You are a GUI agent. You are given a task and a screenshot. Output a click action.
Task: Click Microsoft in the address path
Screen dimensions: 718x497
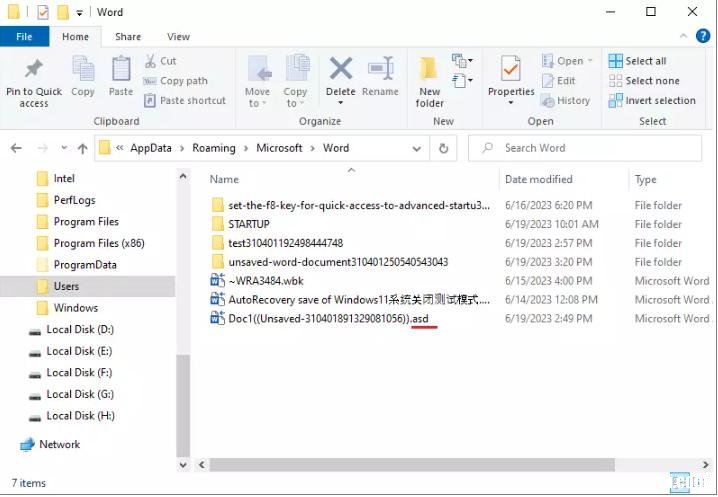point(279,148)
